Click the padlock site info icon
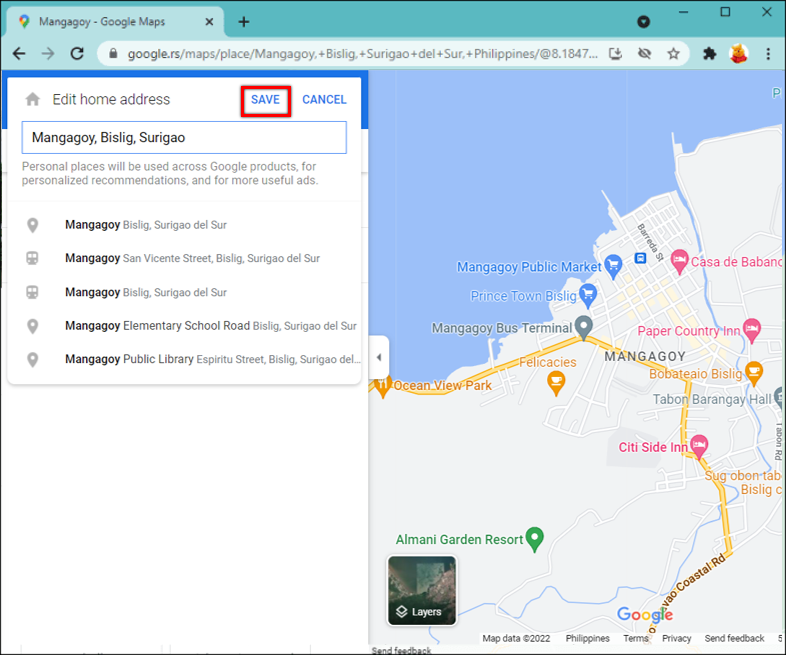This screenshot has height=655, width=786. [113, 53]
